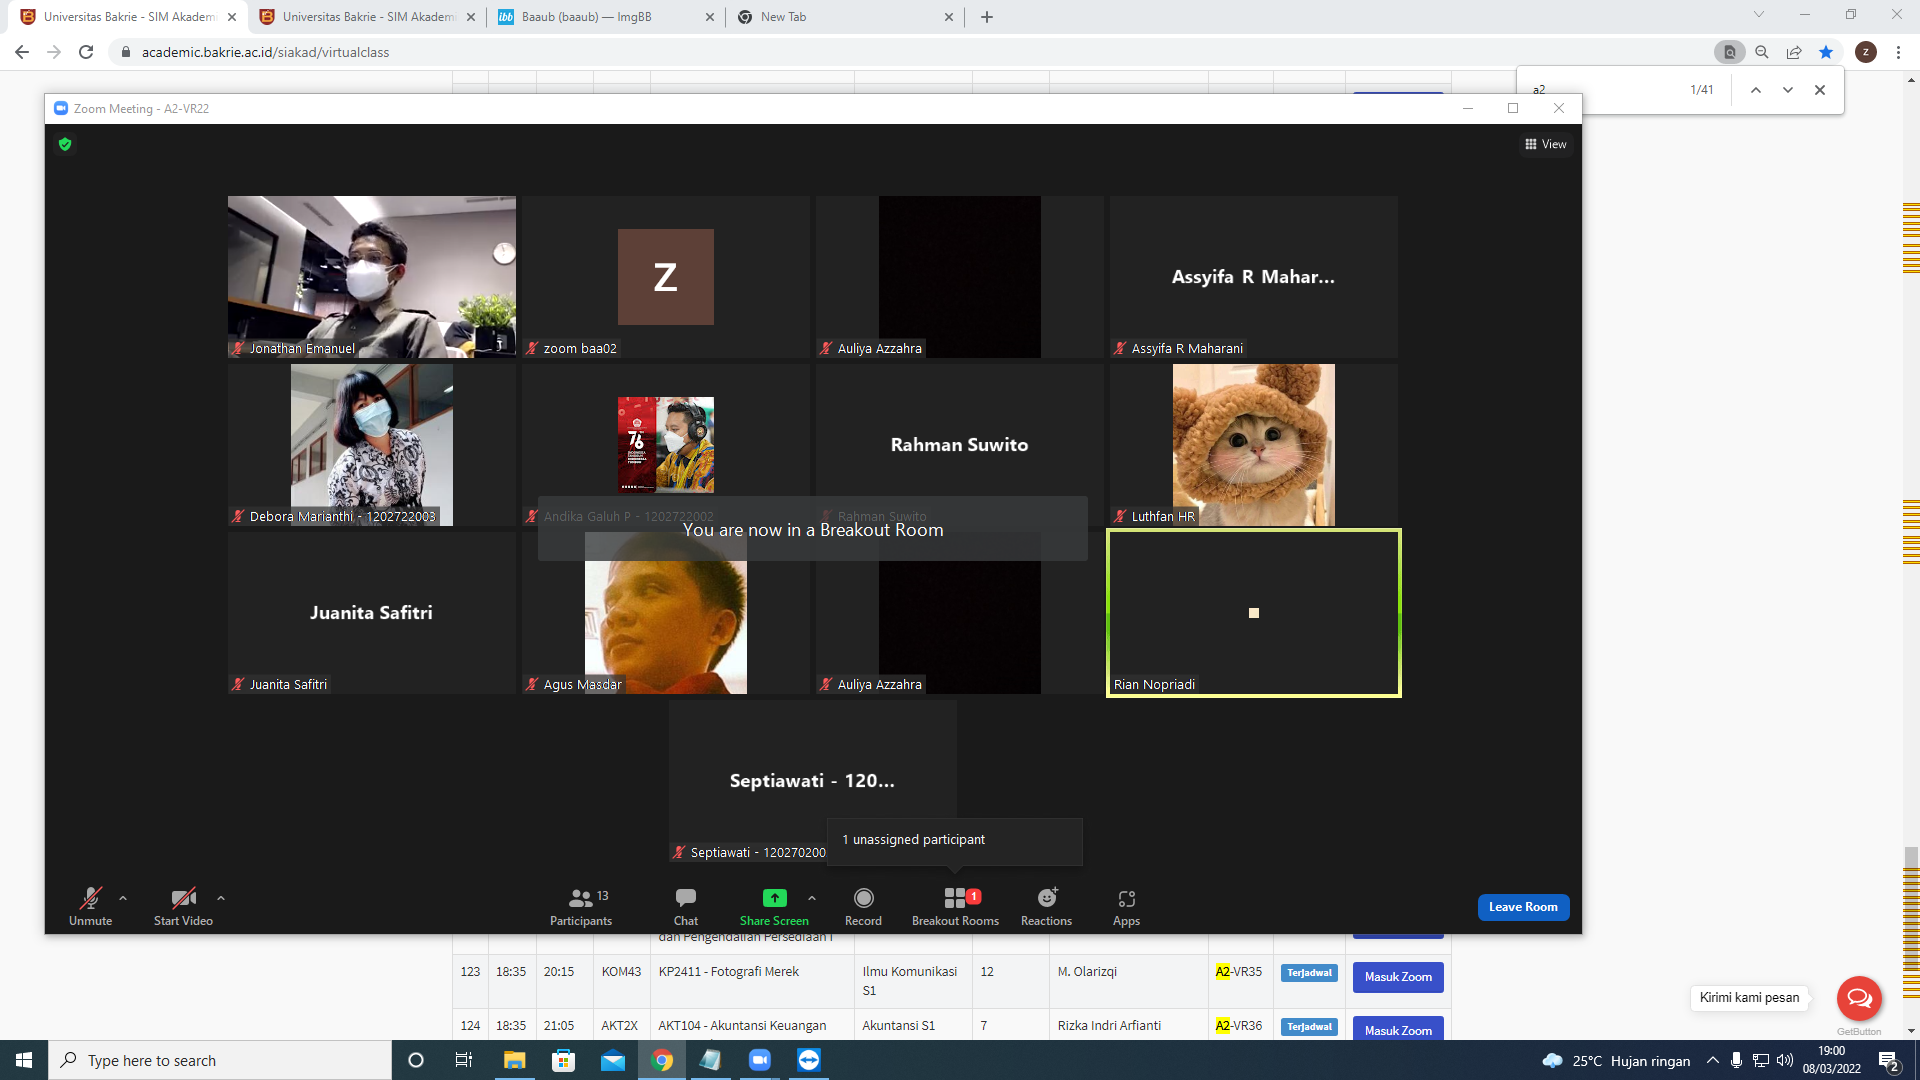1920x1080 pixels.
Task: Click the share page icon in address bar
Action: pyautogui.click(x=1794, y=52)
